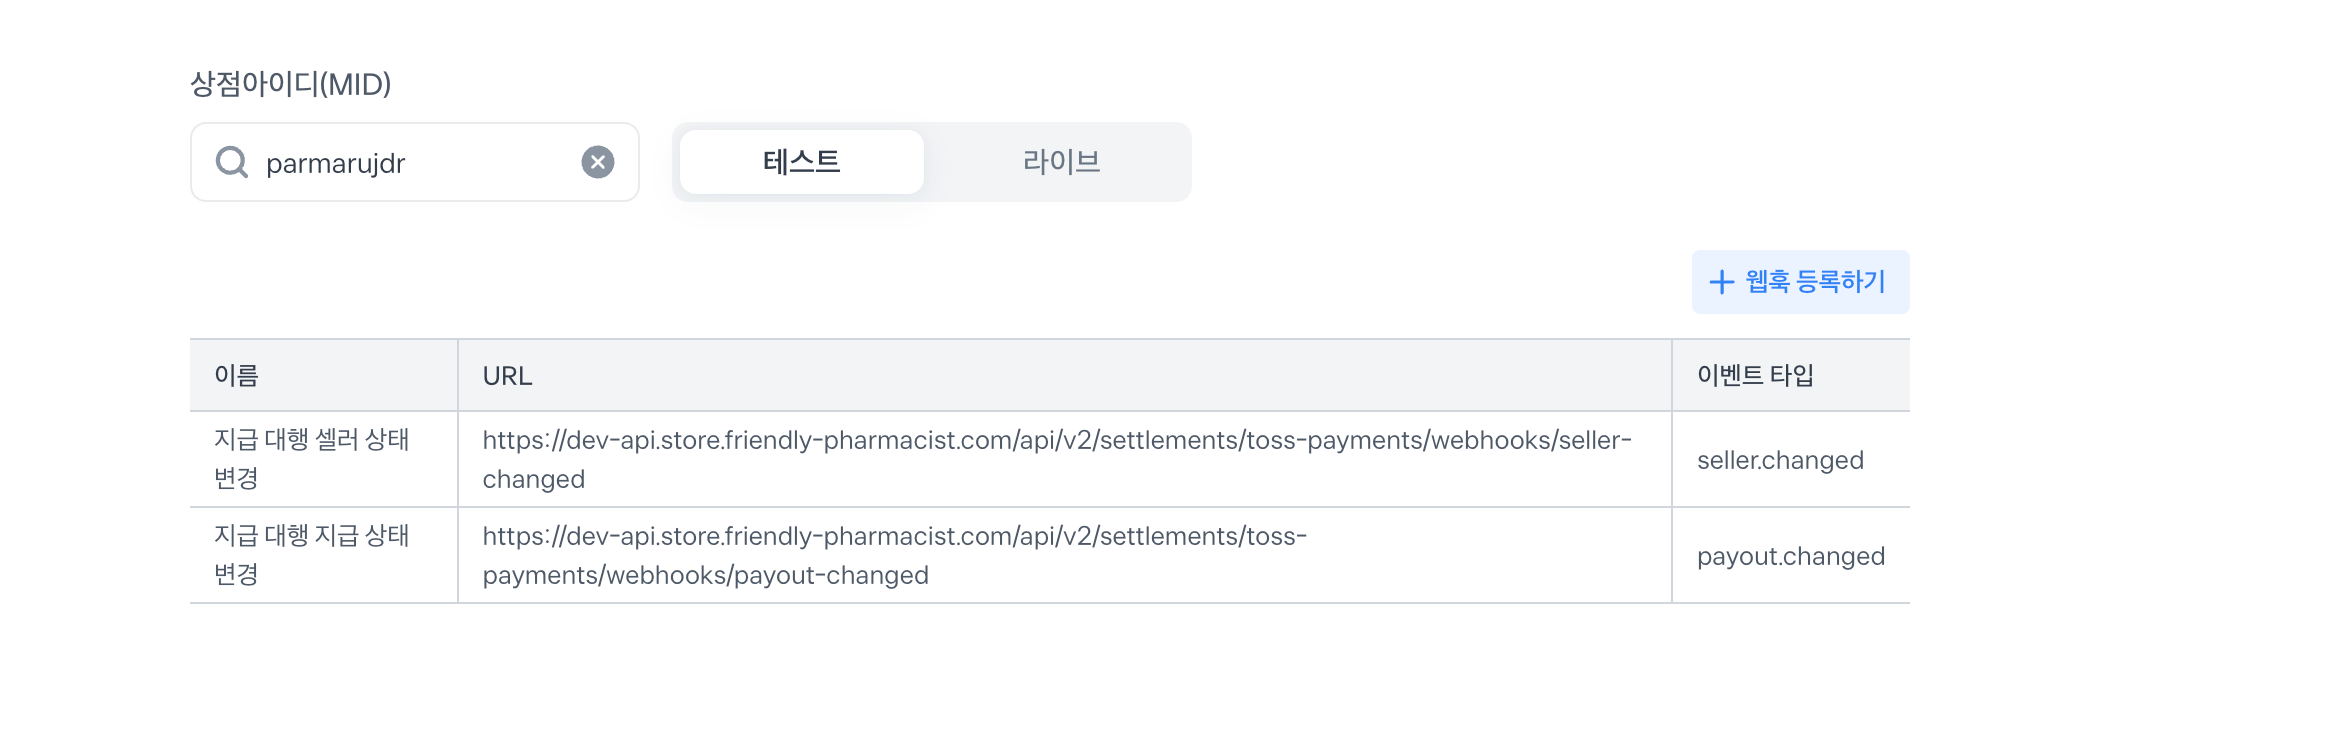Switch to the 라이브 tab
Image resolution: width=2348 pixels, height=737 pixels.
pyautogui.click(x=1061, y=162)
